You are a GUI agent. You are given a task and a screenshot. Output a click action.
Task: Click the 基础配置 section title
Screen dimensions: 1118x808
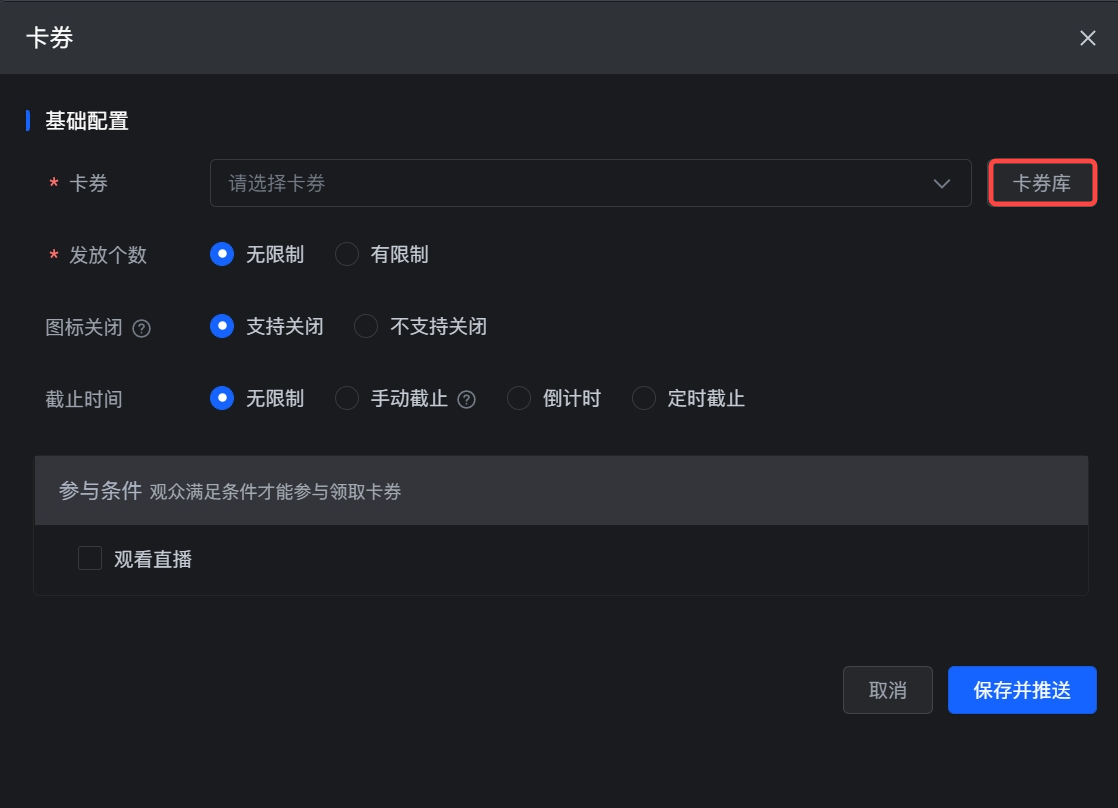click(87, 122)
